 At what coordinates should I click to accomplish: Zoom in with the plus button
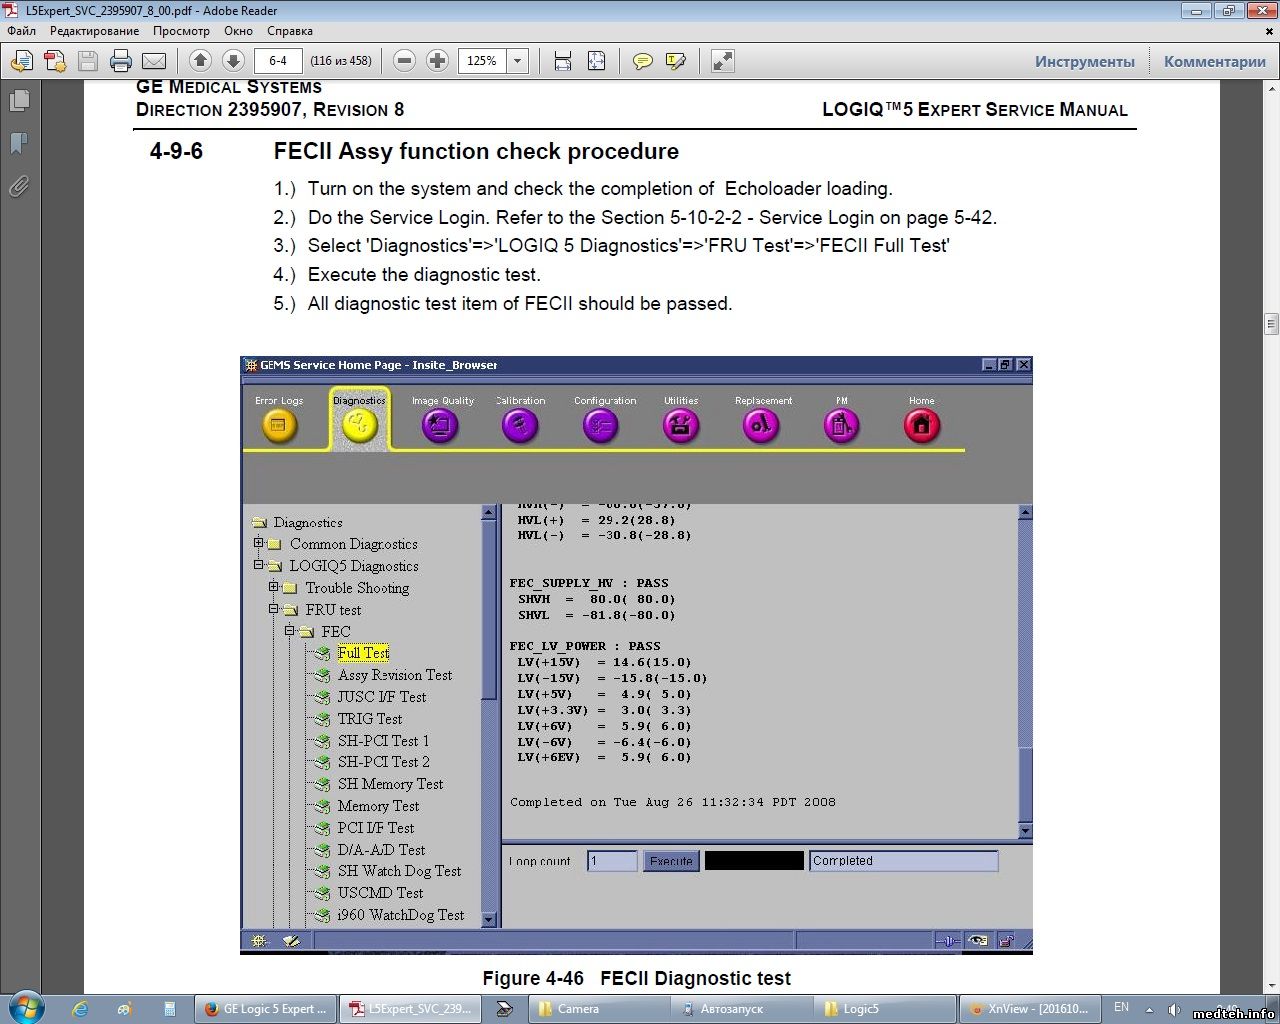point(437,61)
